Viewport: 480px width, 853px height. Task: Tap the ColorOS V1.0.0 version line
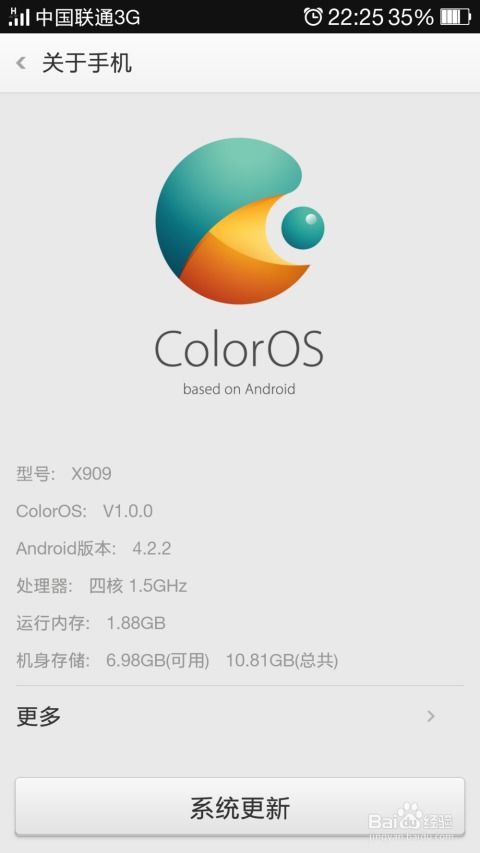84,511
